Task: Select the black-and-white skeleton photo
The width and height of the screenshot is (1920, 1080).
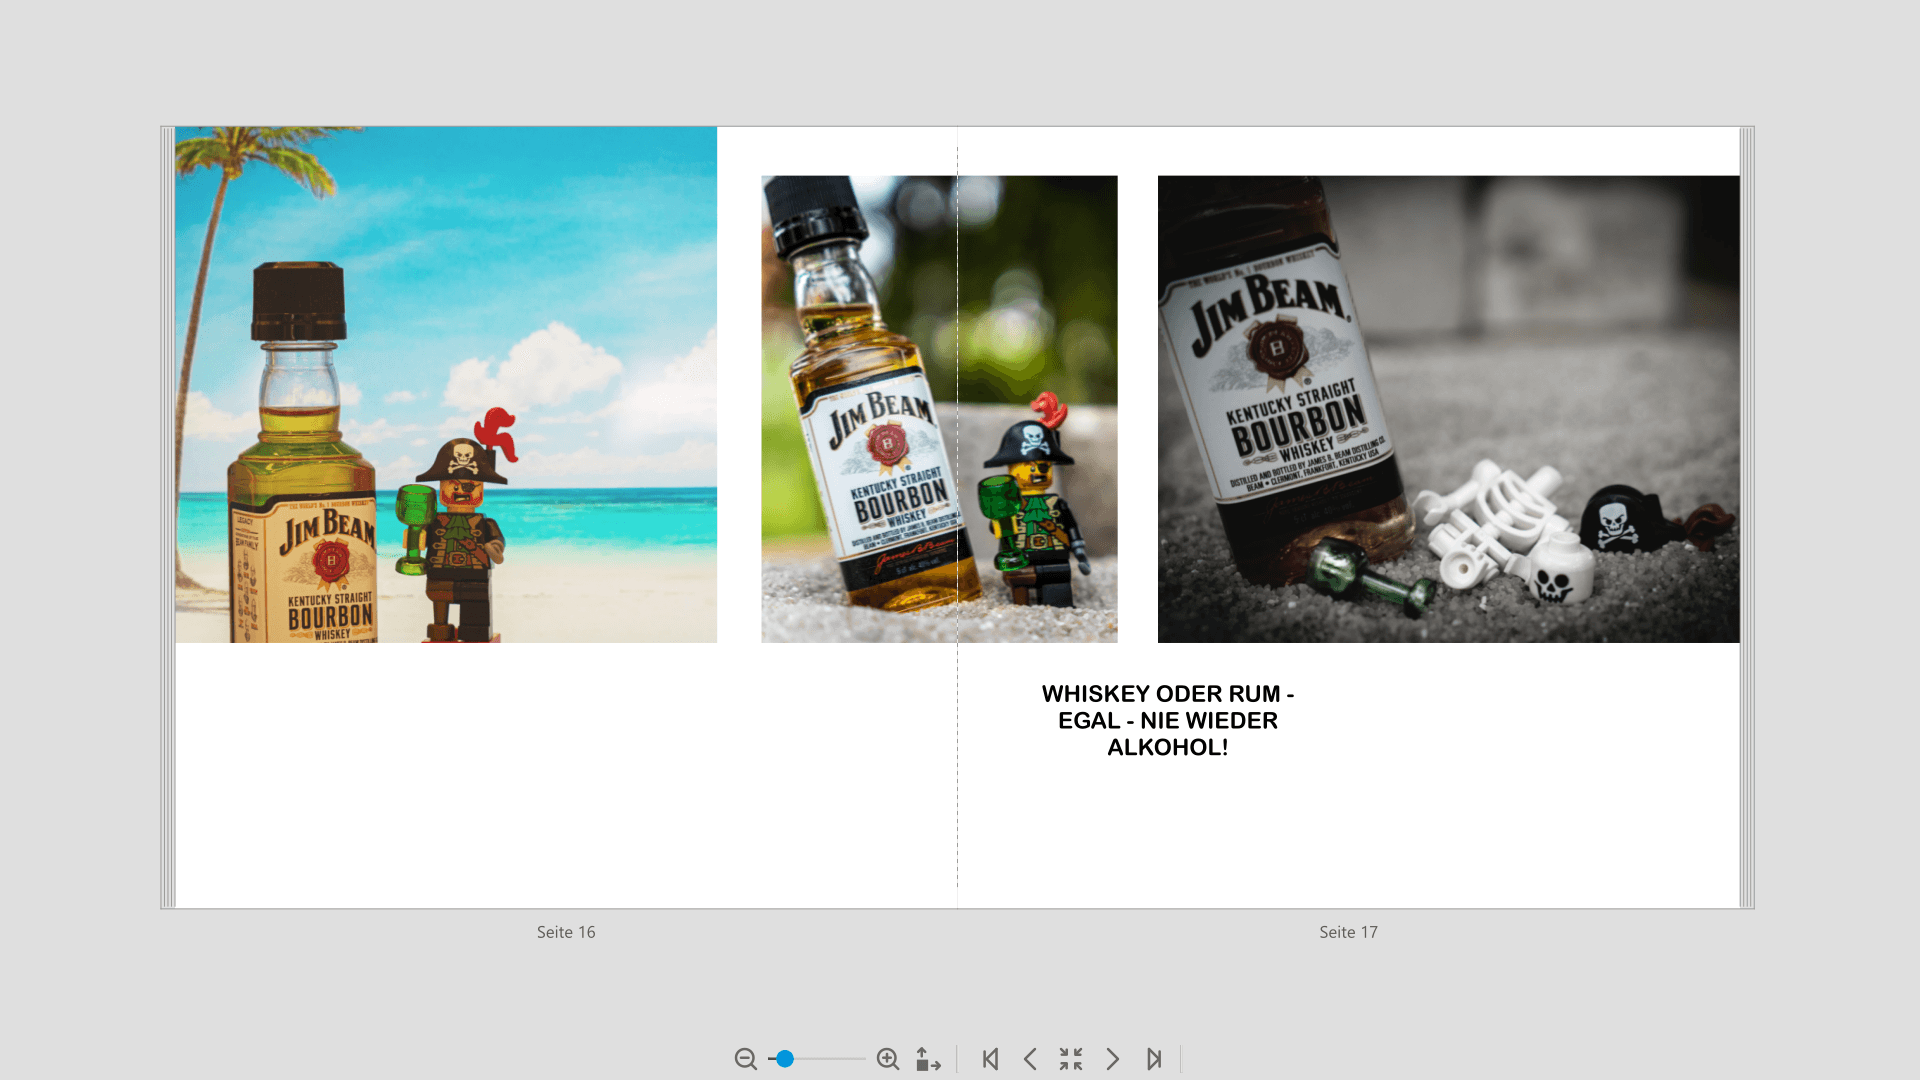Action: pos(1448,409)
